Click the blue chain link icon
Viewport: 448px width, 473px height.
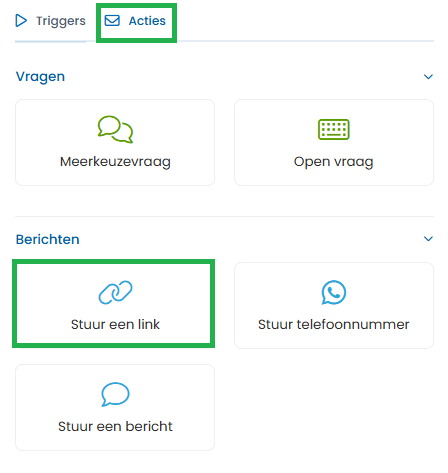115,292
